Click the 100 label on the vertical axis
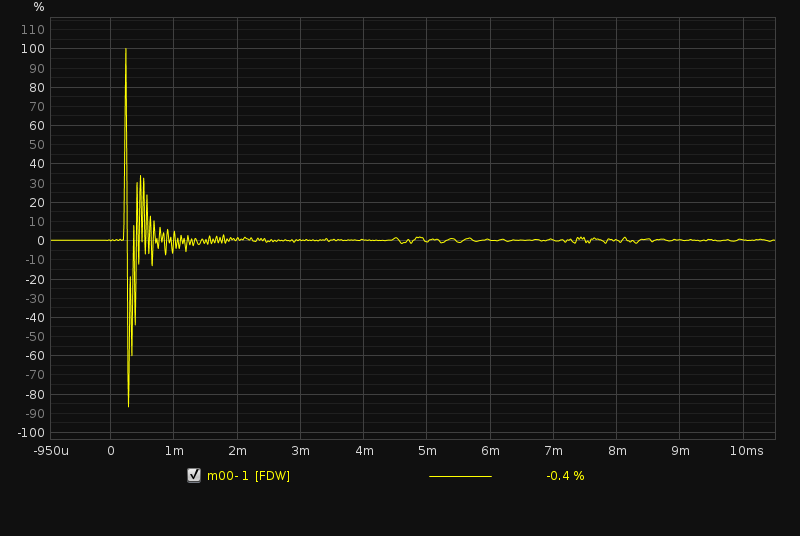Viewport: 800px width, 536px height. (33, 49)
